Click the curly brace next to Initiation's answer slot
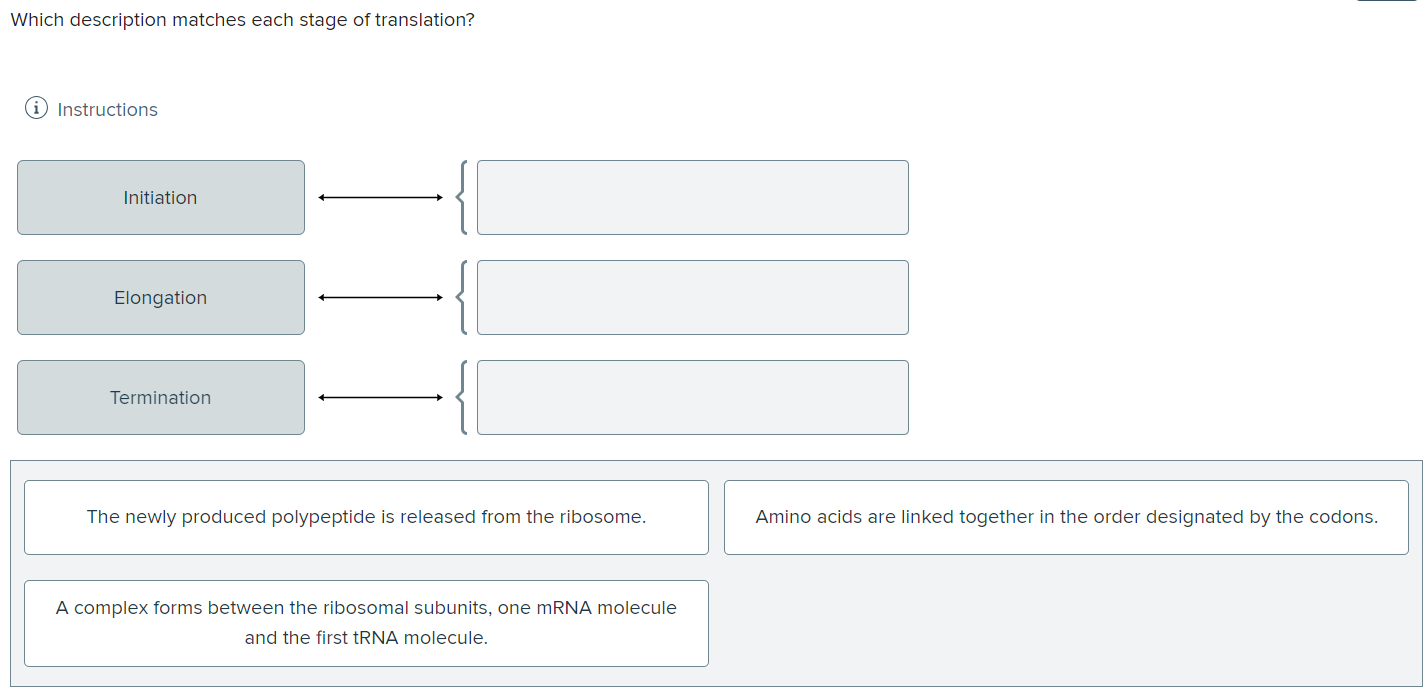The width and height of the screenshot is (1428, 687). [x=463, y=197]
